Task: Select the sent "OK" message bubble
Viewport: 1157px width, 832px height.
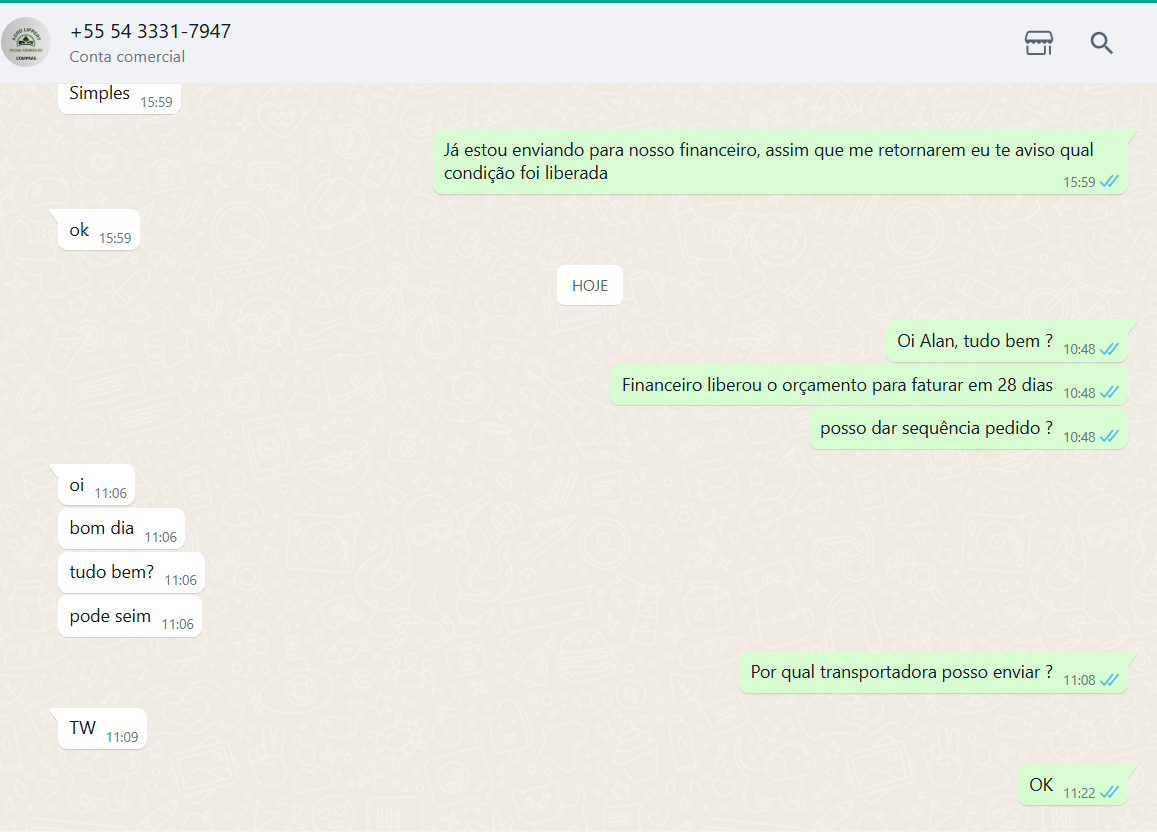Action: 1041,785
